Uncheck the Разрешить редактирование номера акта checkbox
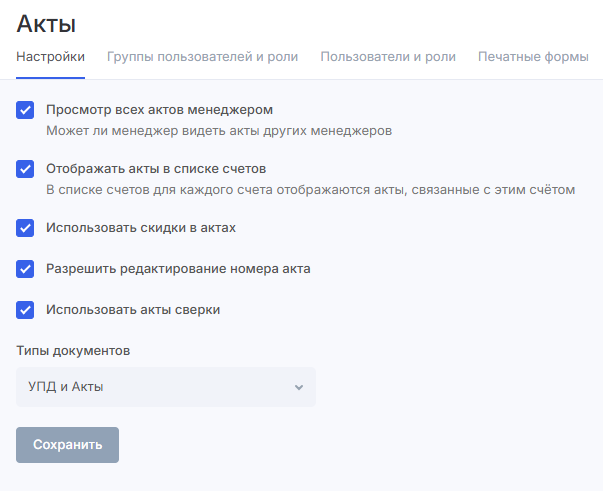Viewport: 603px width, 491px height. pyautogui.click(x=26, y=269)
